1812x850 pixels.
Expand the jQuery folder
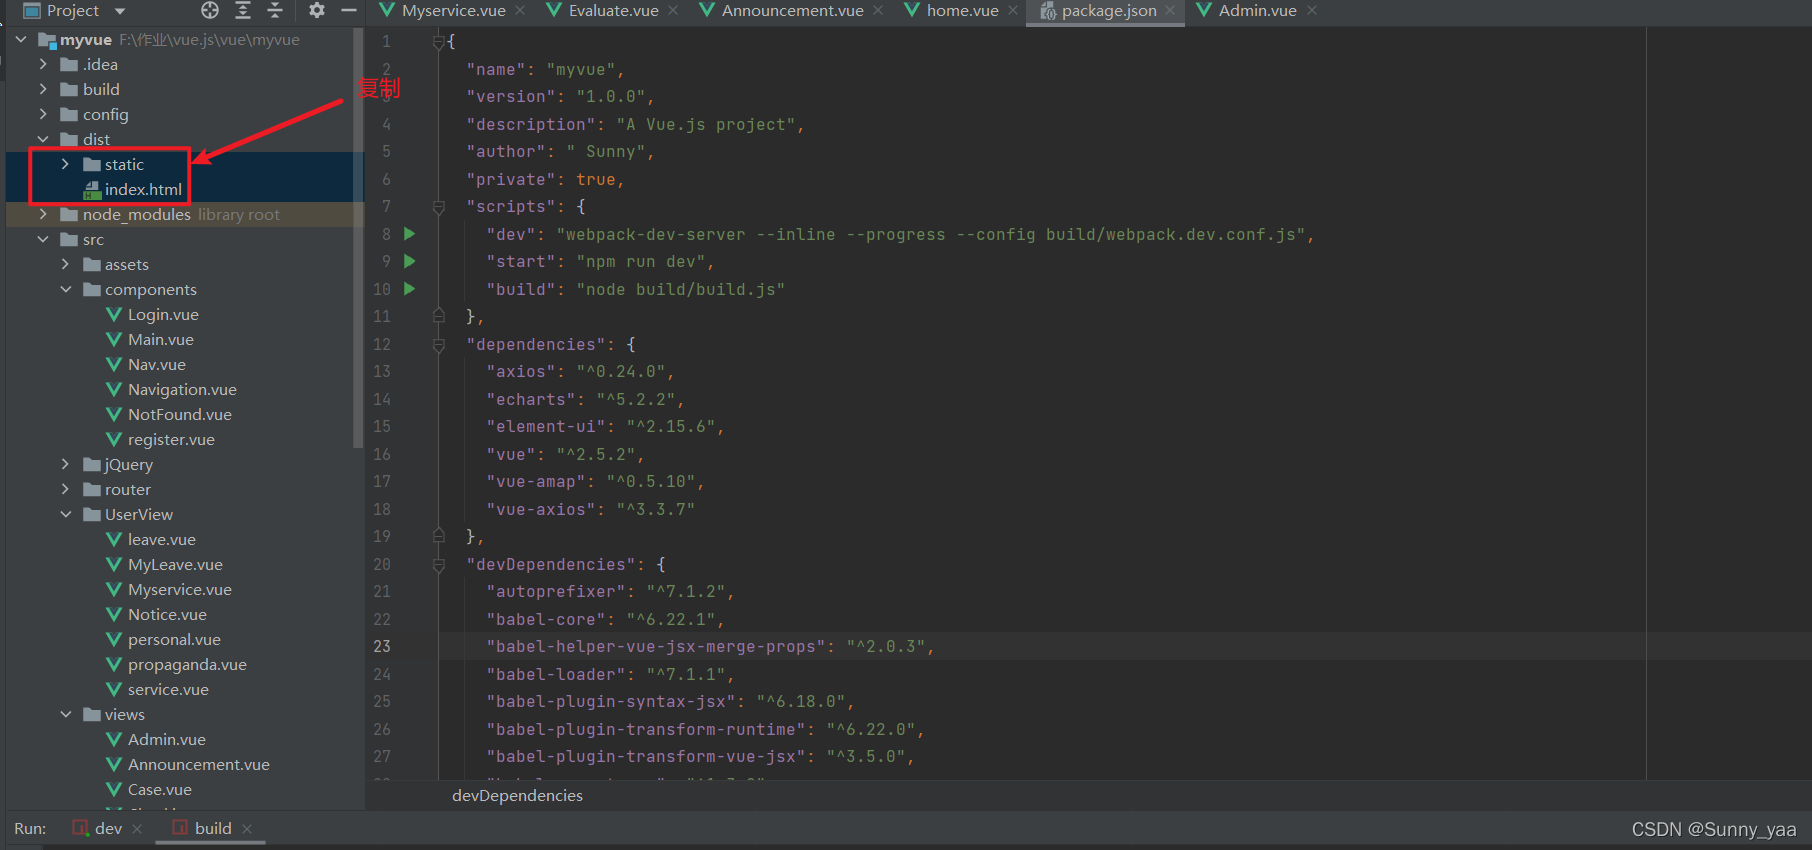coord(65,464)
